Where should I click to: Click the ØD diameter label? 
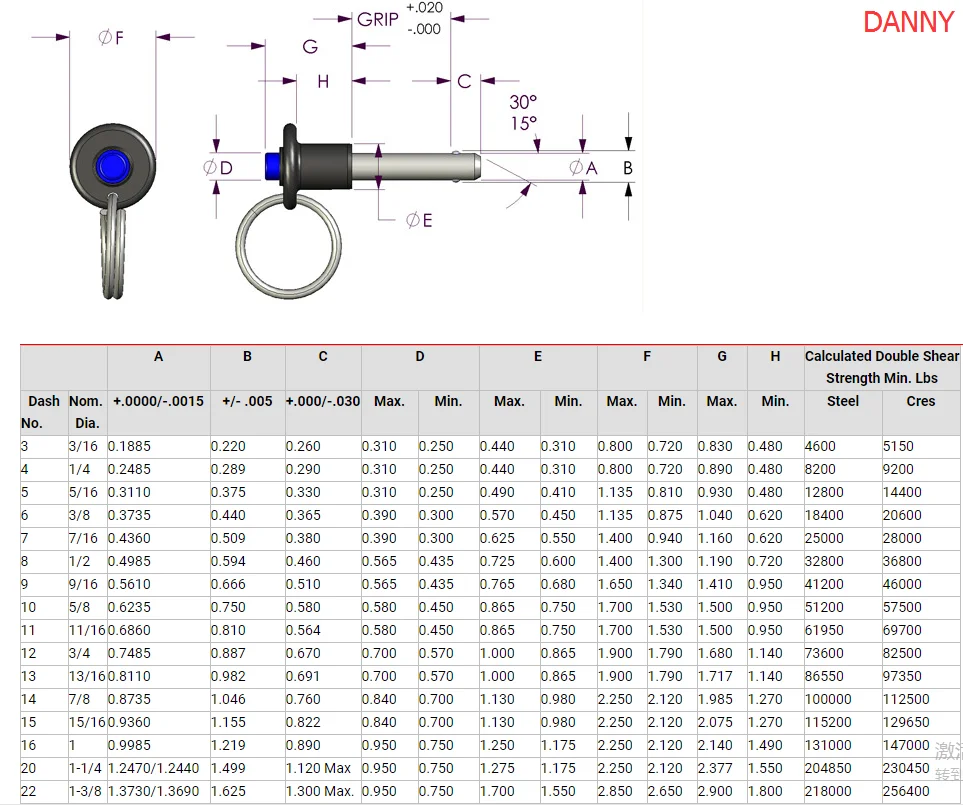click(x=217, y=167)
